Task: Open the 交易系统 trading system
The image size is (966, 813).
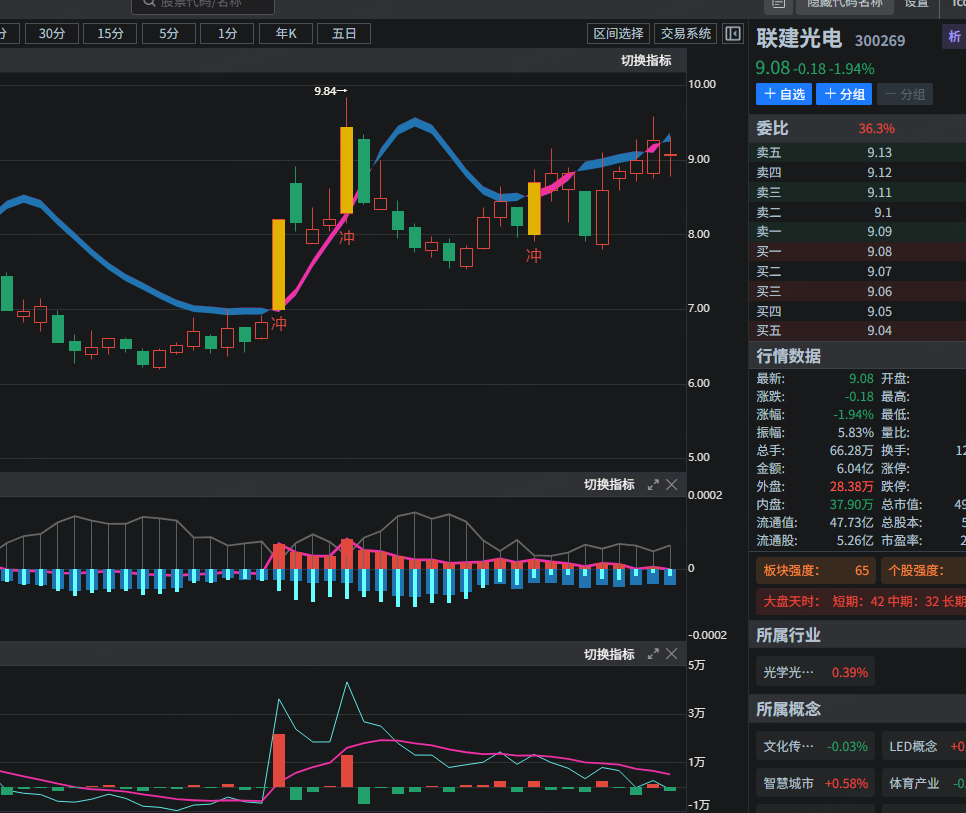Action: tap(686, 34)
